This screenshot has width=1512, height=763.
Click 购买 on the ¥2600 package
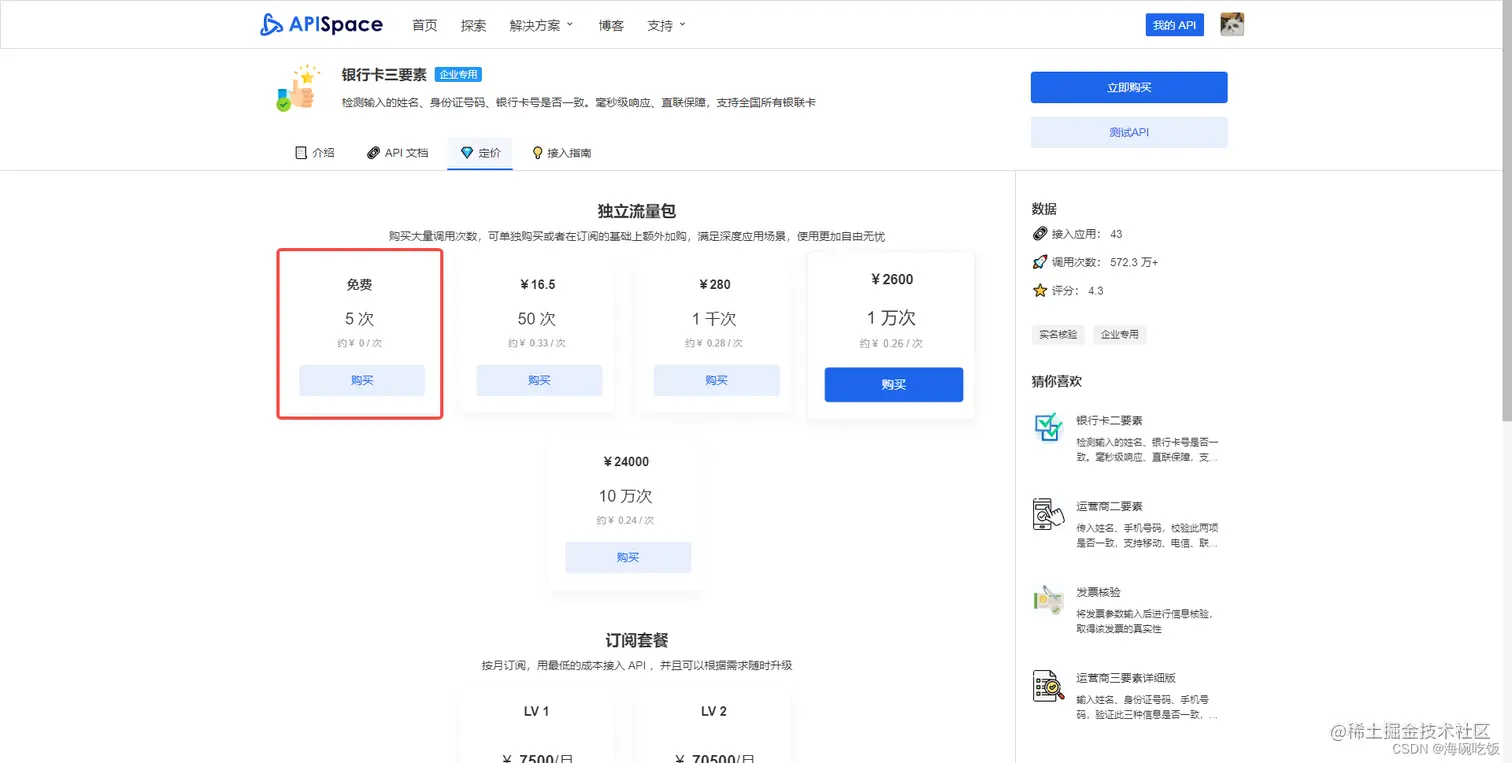coord(893,384)
